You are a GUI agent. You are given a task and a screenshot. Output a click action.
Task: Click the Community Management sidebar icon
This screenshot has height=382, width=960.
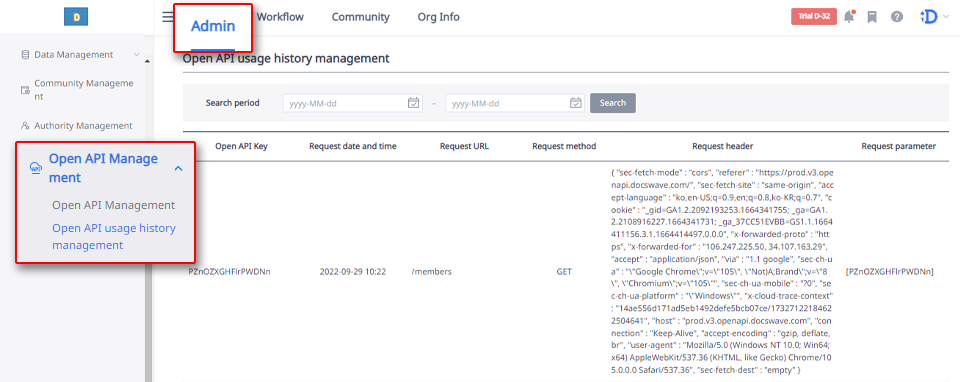click(x=25, y=90)
